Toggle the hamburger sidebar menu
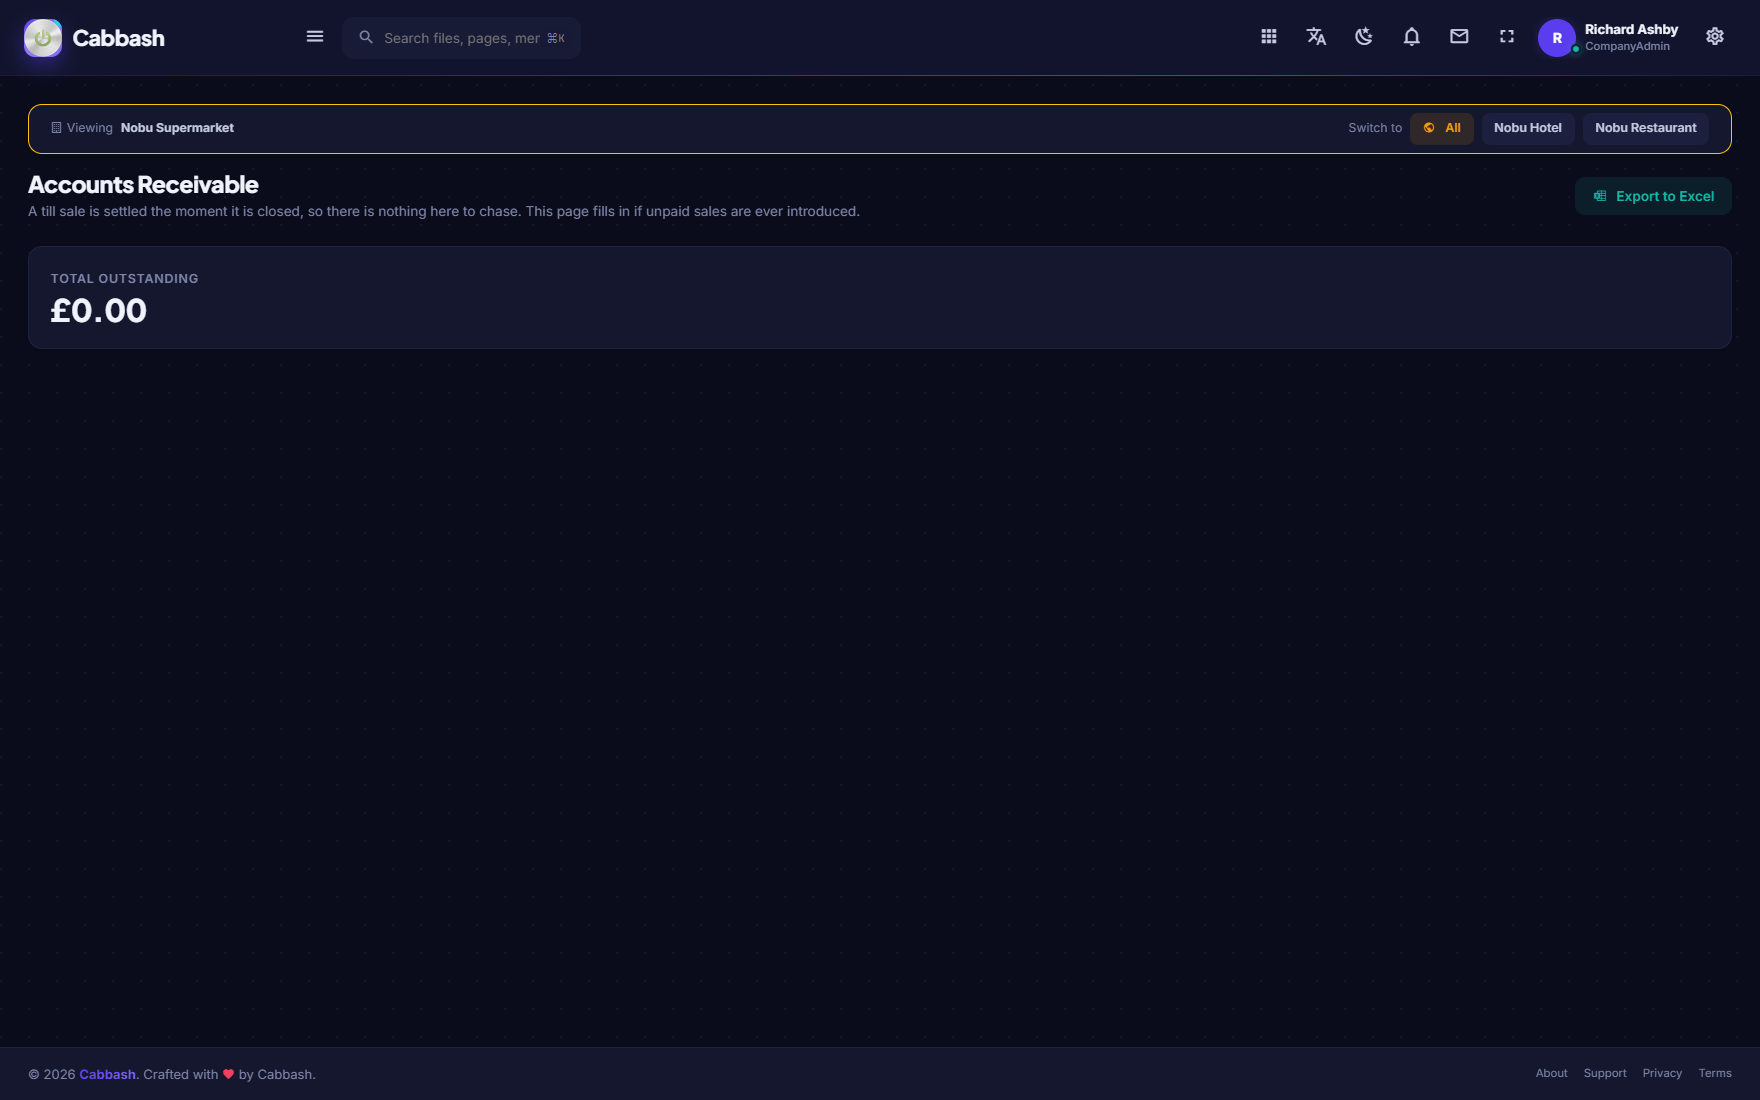Viewport: 1760px width, 1100px height. pyautogui.click(x=315, y=37)
